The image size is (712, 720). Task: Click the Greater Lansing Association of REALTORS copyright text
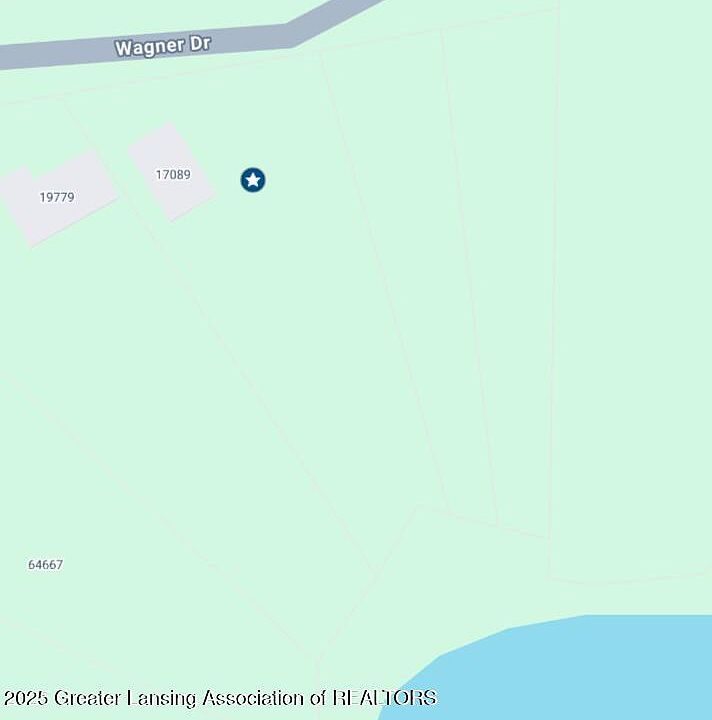coord(220,698)
